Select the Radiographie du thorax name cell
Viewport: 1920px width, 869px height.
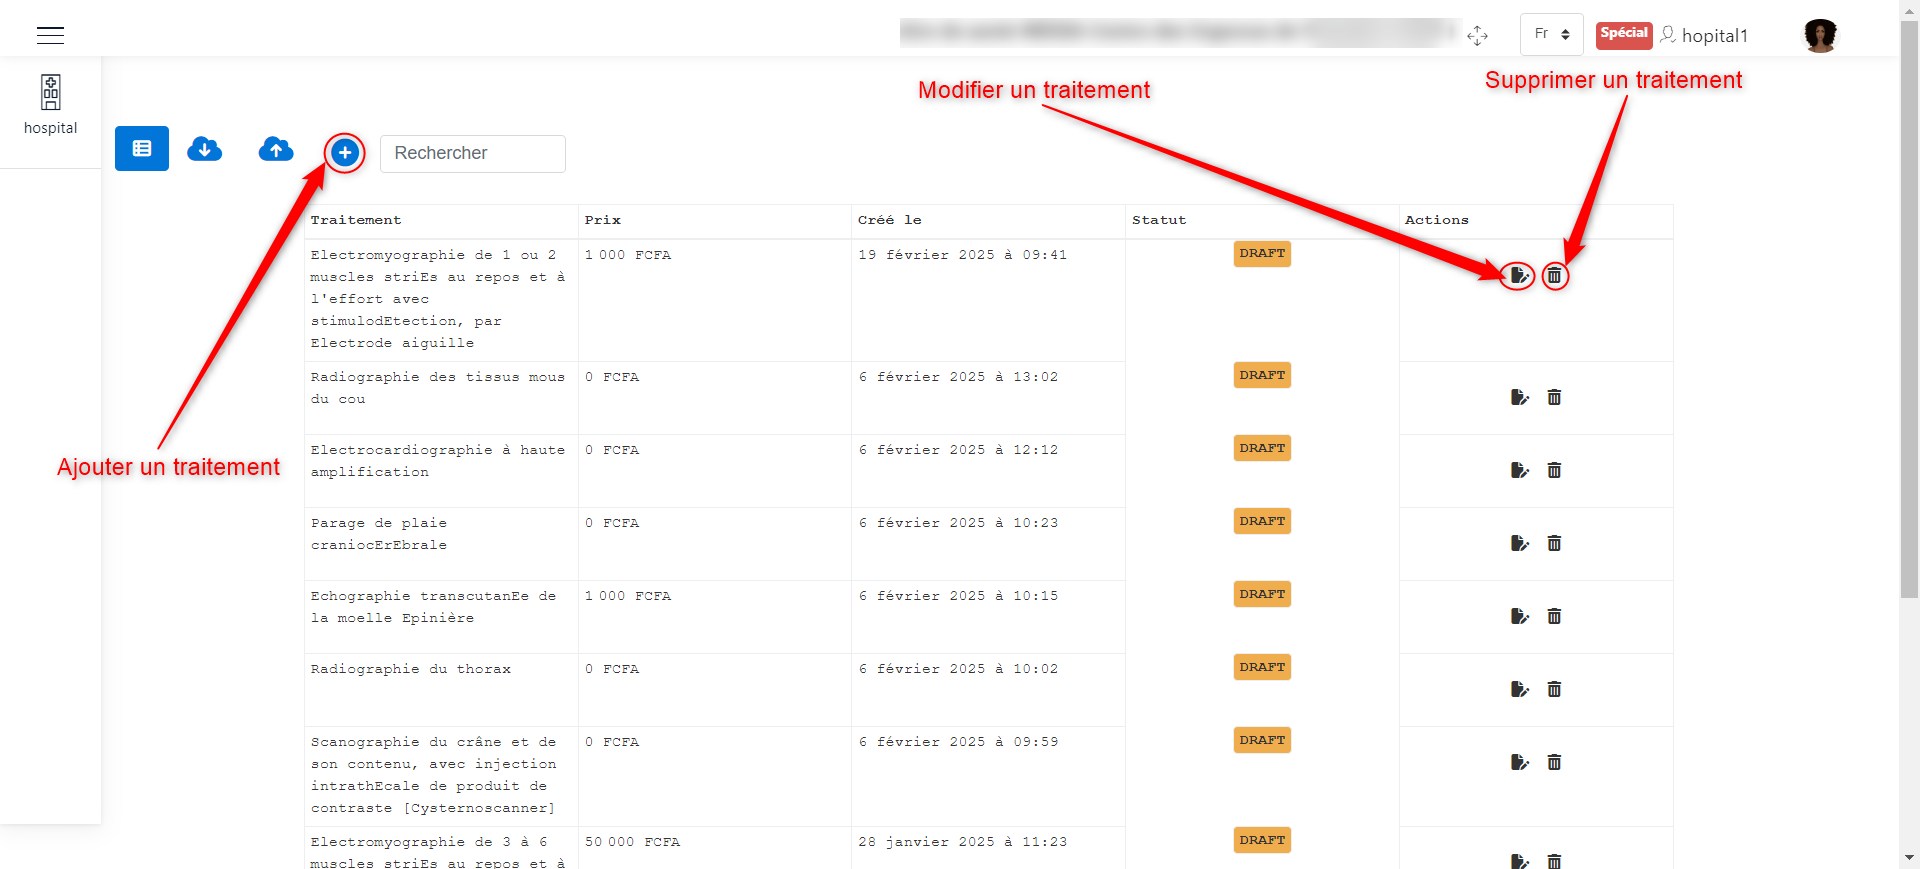coord(441,690)
